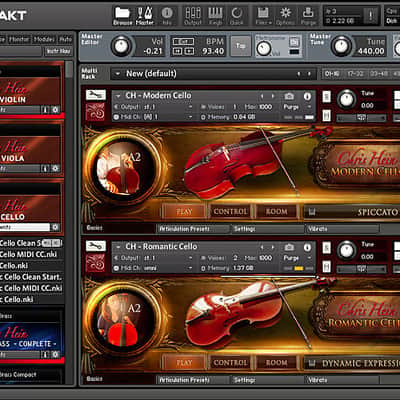Screen dimensions: 400x400
Task: Switch Modern Cello to ROOM page
Action: [276, 211]
